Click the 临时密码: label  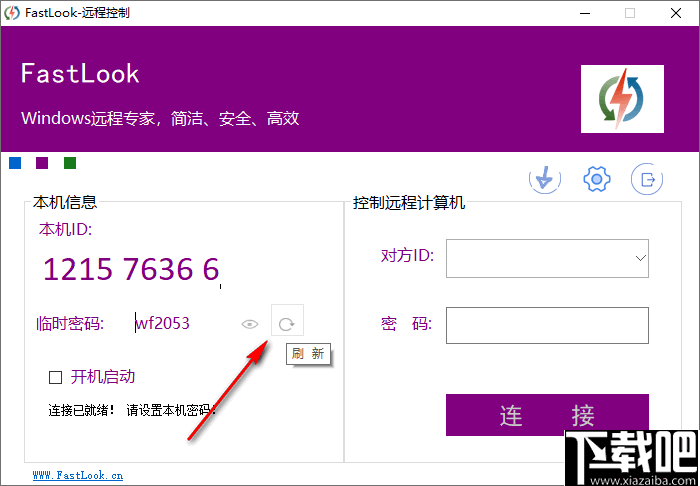coord(70,324)
